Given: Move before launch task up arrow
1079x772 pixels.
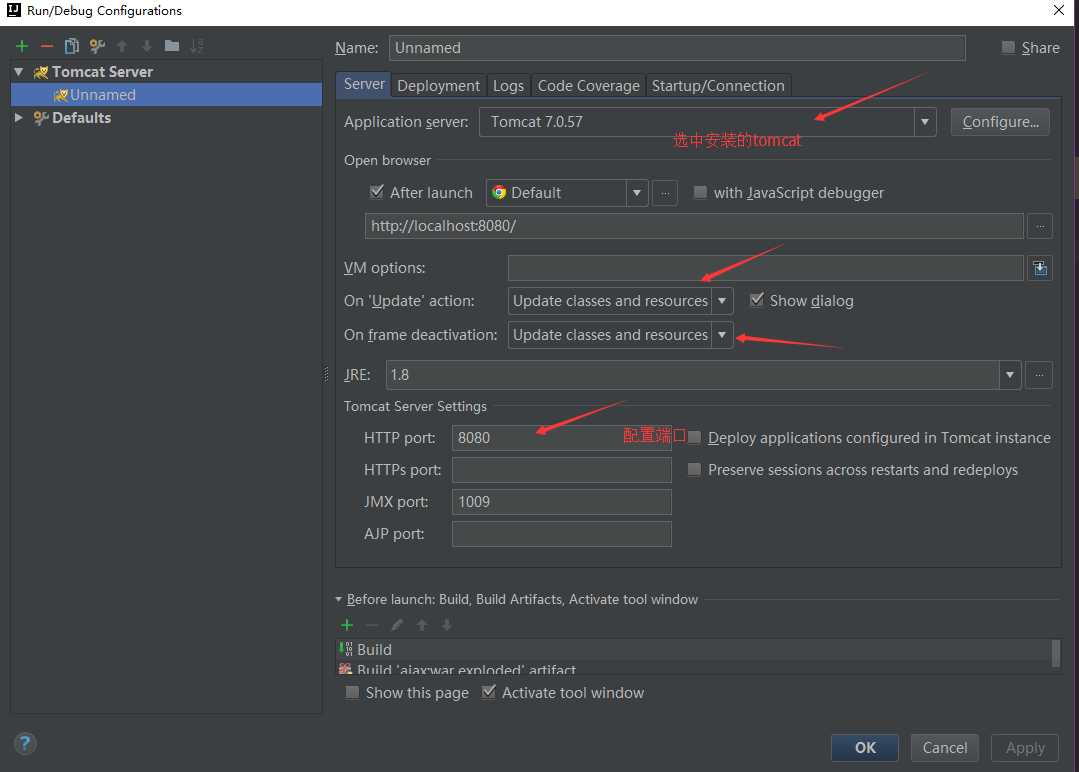Looking at the screenshot, I should pyautogui.click(x=422, y=625).
